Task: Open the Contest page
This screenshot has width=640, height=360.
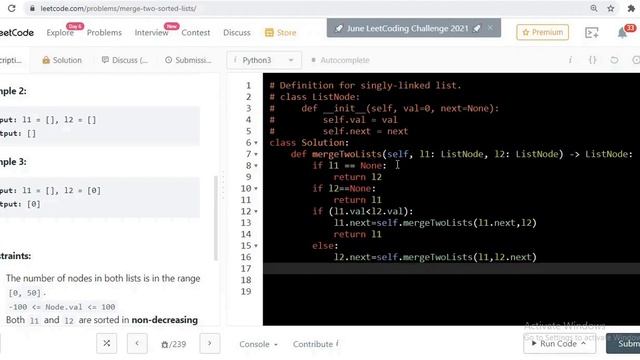Action: pyautogui.click(x=196, y=33)
